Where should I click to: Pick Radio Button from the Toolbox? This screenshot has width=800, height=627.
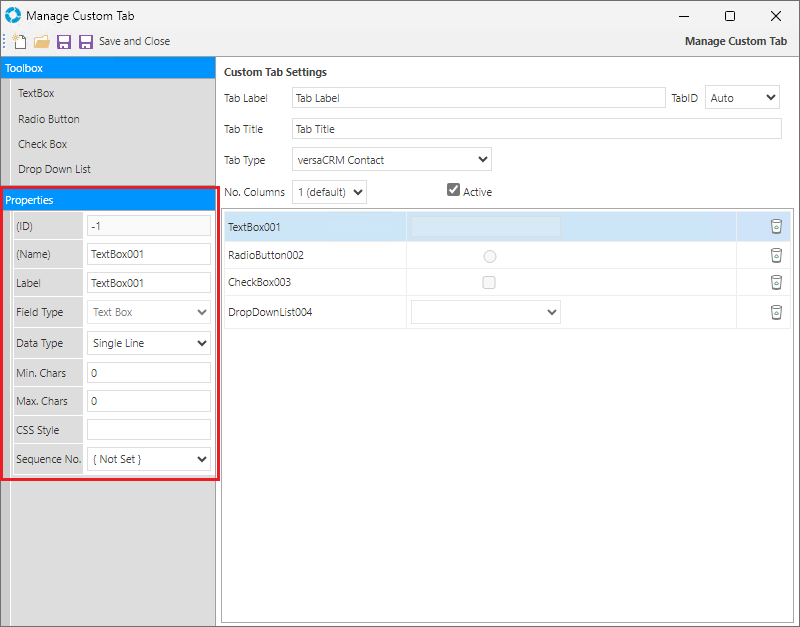point(48,119)
